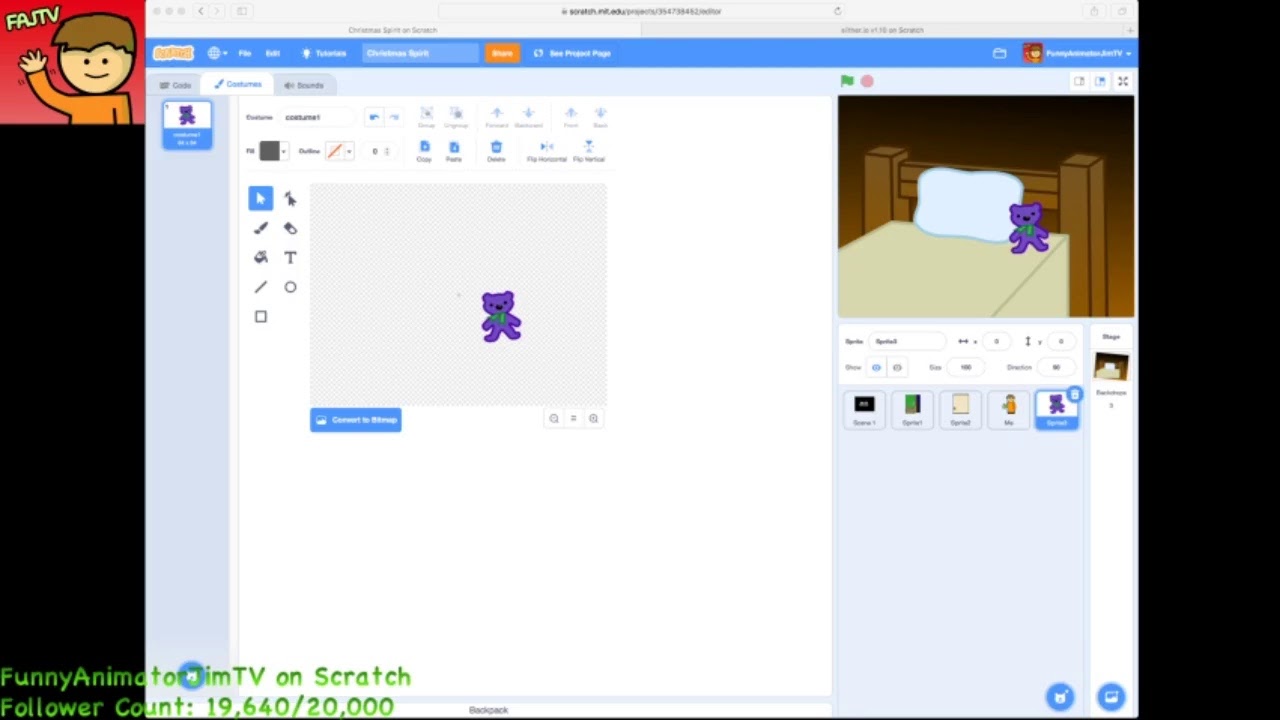1280x720 pixels.
Task: Select the Sprite1 sprite
Action: tap(912, 410)
